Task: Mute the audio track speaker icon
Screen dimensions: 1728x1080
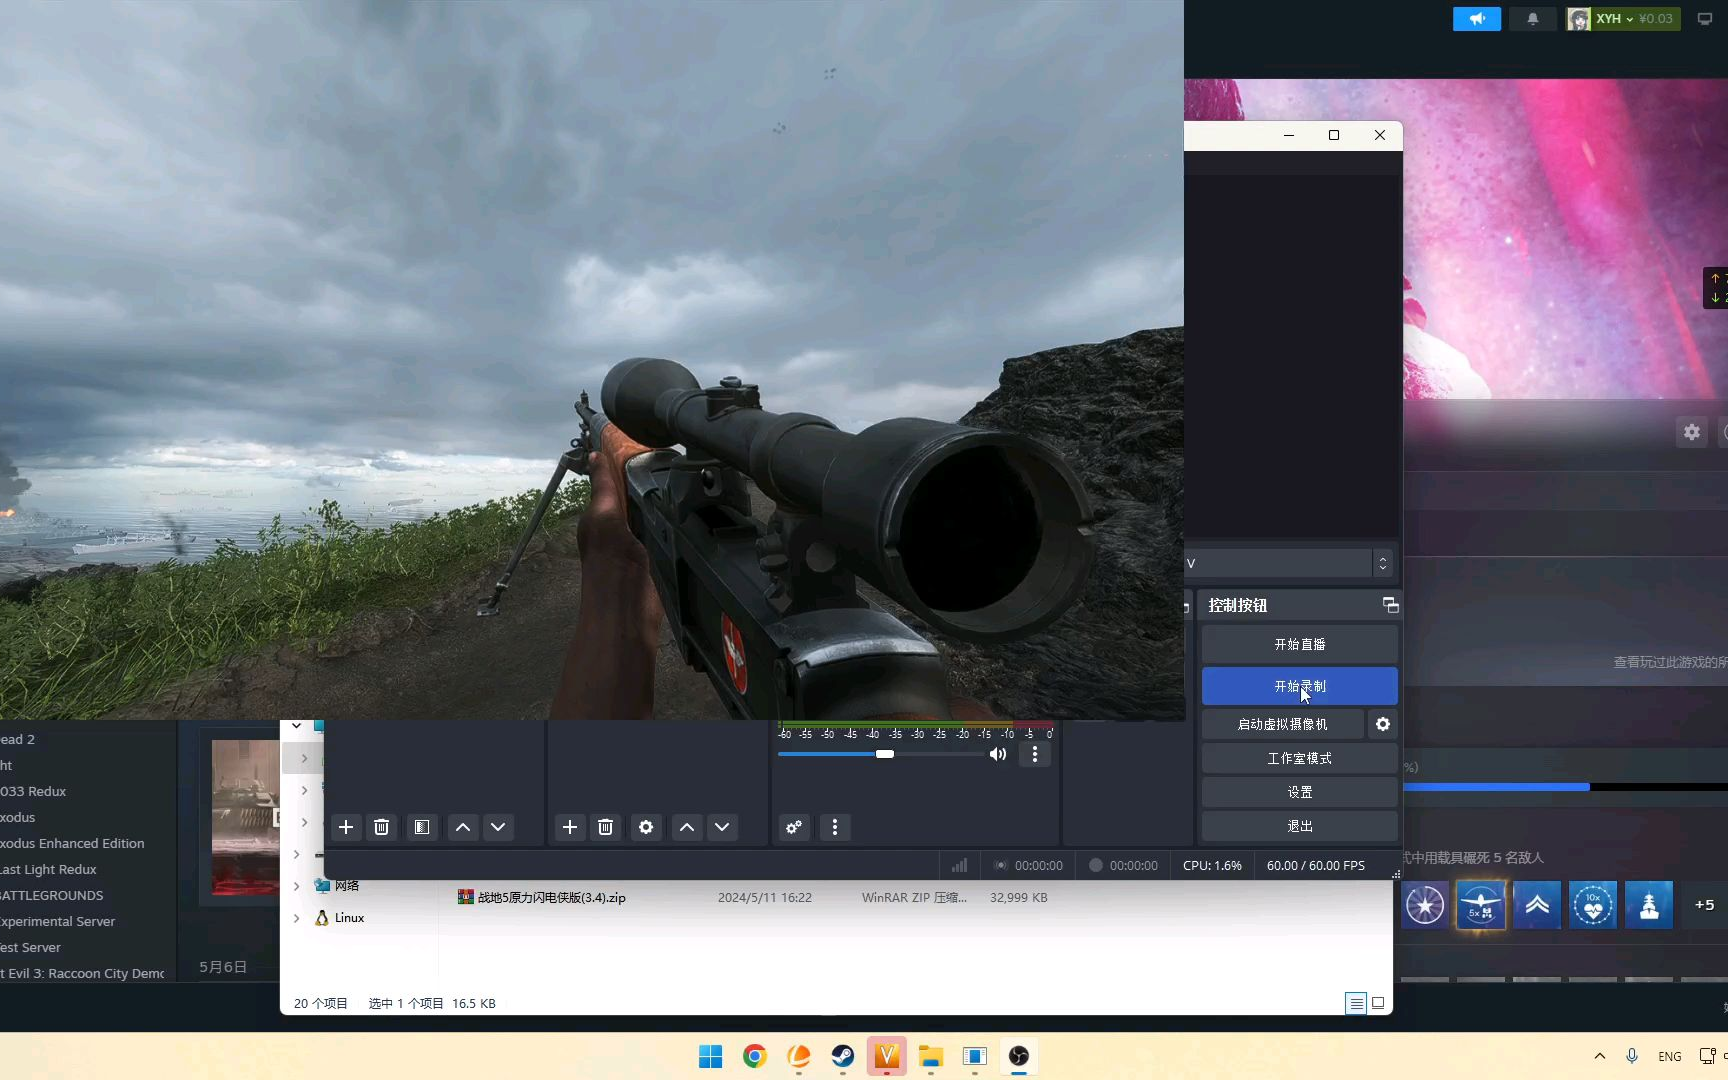Action: point(998,754)
